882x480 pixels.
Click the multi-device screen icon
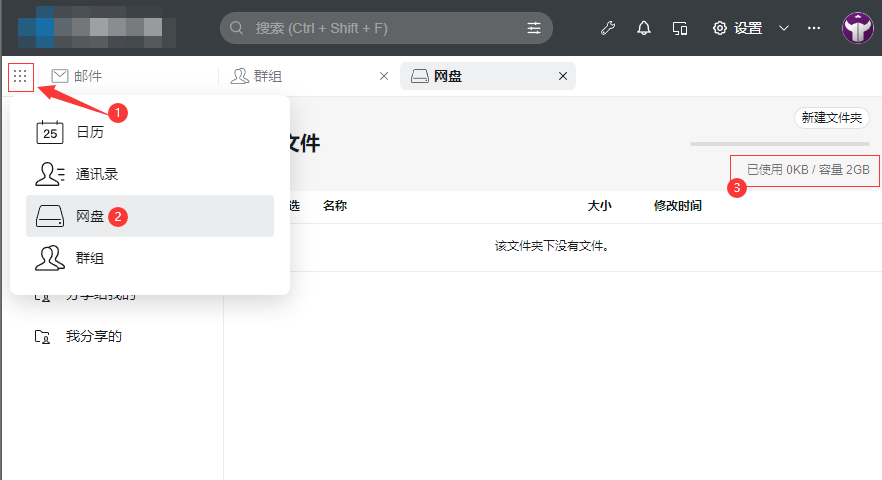click(680, 28)
